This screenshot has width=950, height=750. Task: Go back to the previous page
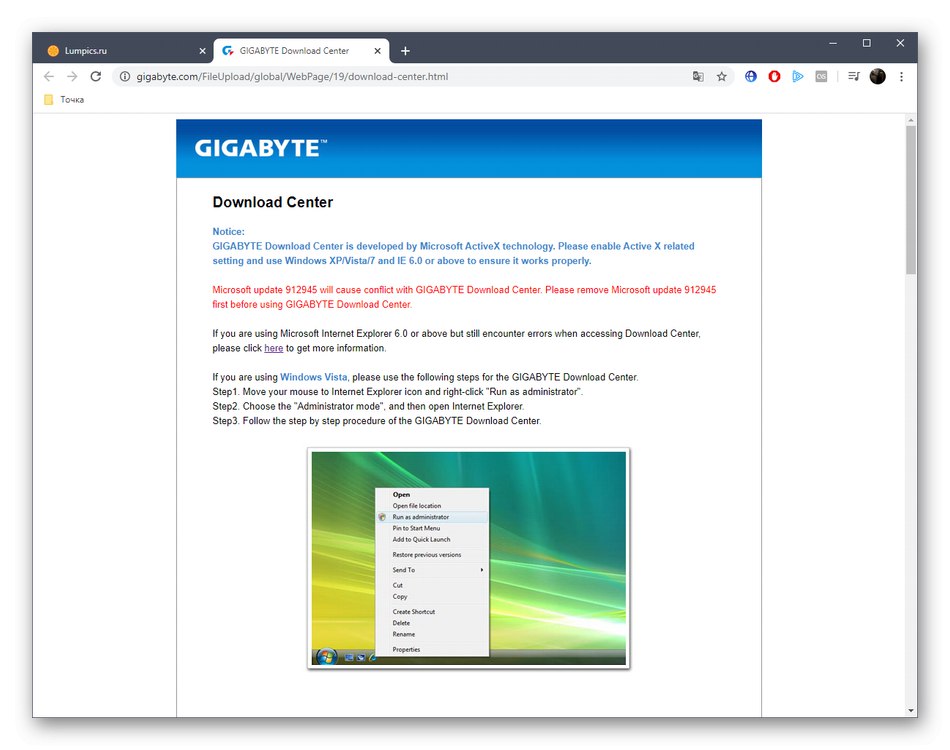[x=49, y=76]
